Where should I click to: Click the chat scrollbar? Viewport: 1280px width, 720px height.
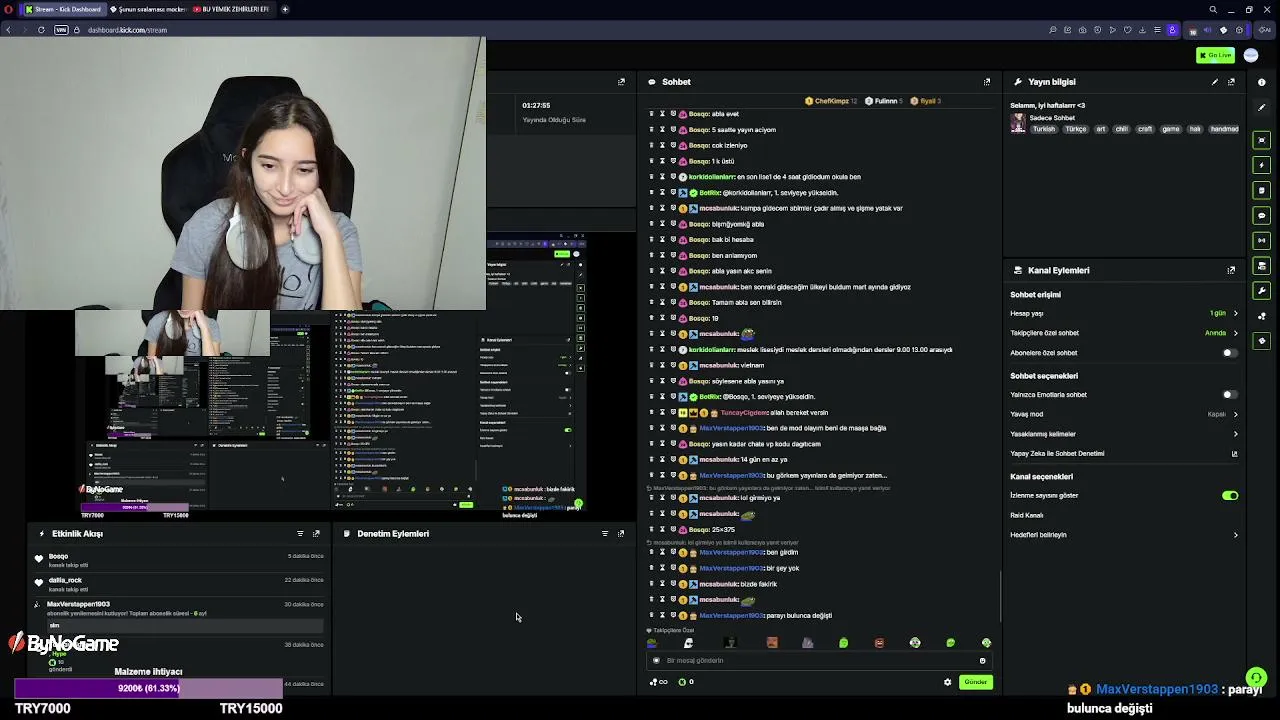tap(1000, 595)
